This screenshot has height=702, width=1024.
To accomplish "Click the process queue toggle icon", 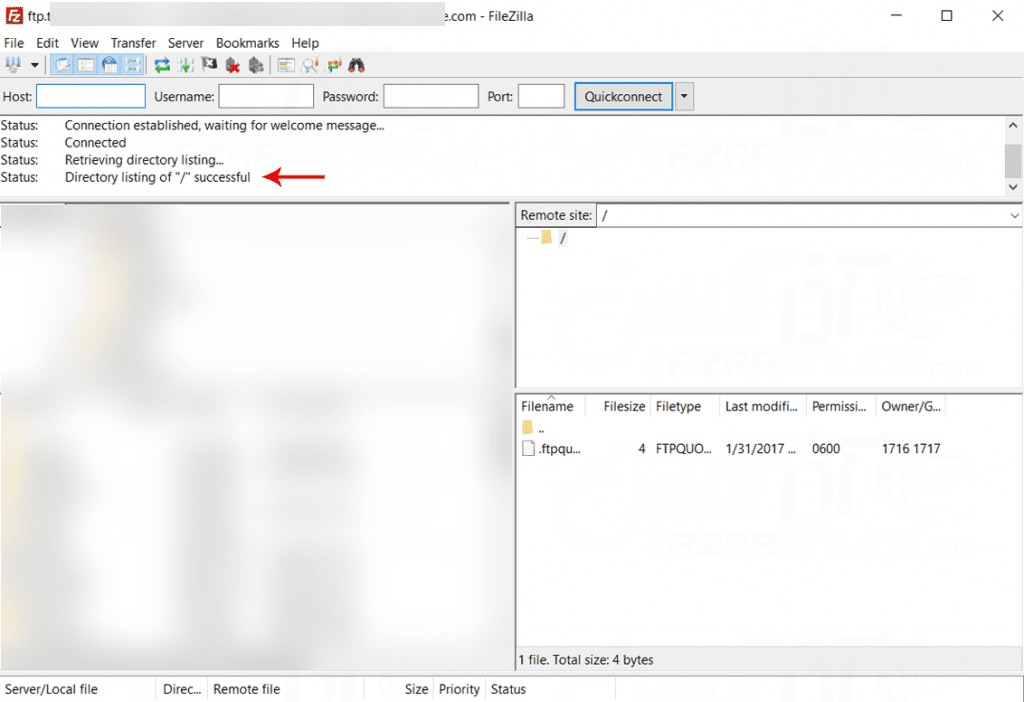I will click(186, 65).
